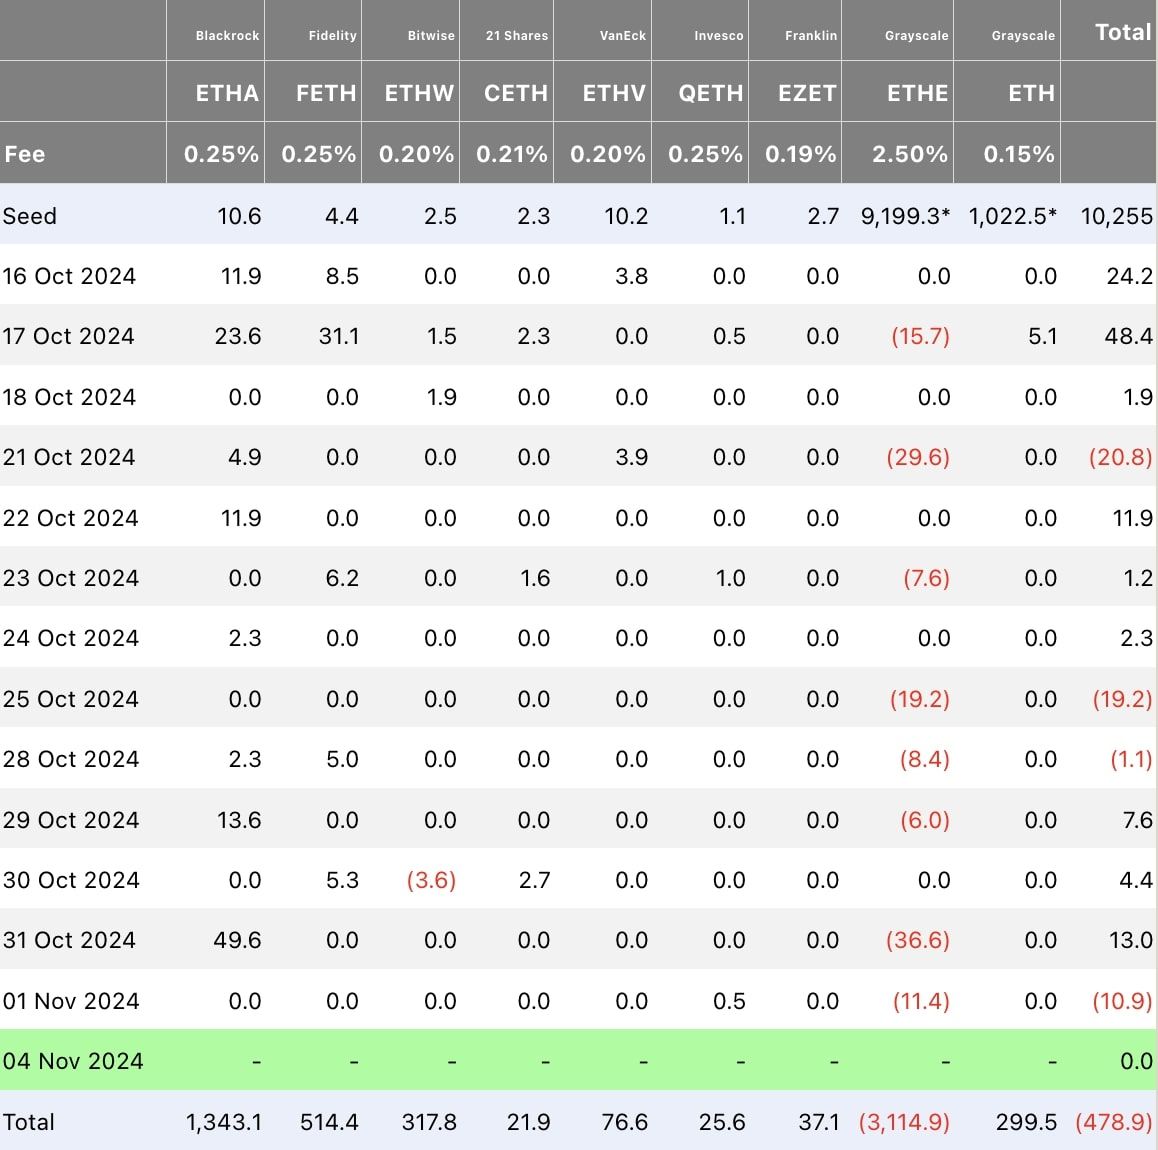
Task: Click the CETH ticker header
Action: point(515,93)
